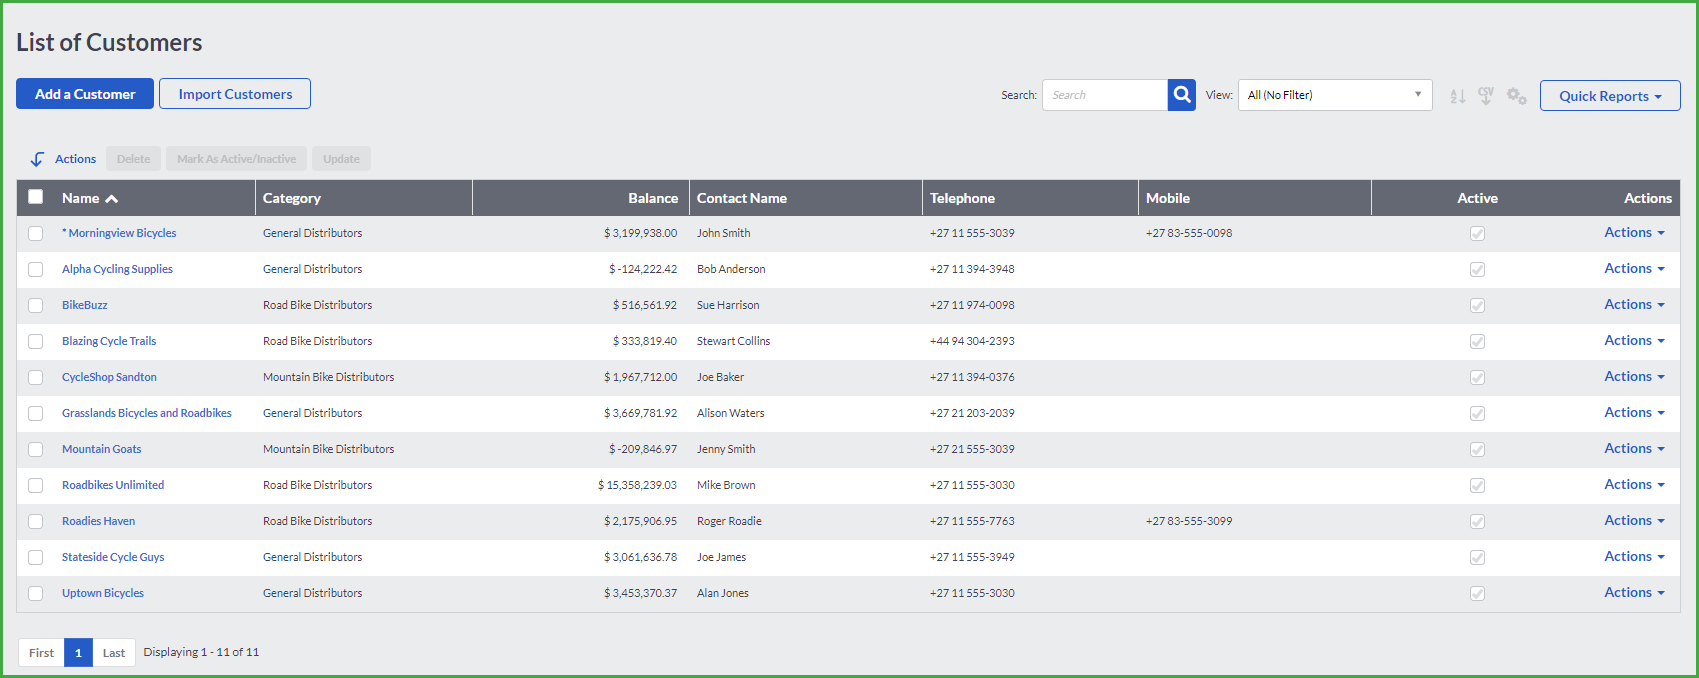The image size is (1699, 678).
Task: Open Actions dropdown for Morningview Bicycles
Action: click(x=1634, y=232)
